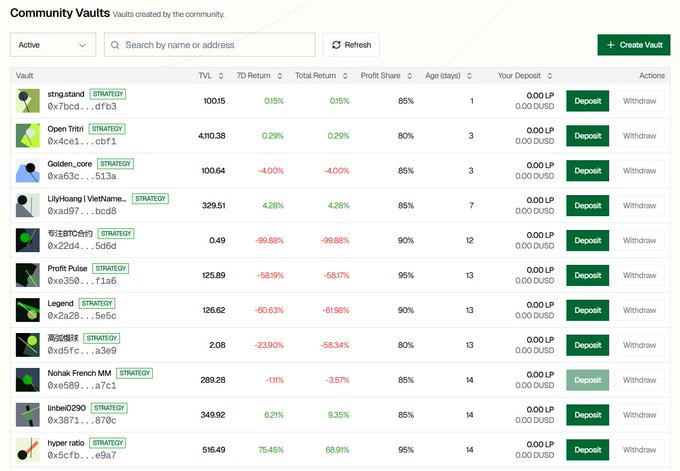Screen dimensions: 680x471
Task: Sort by Profit Share column arrows
Action: pyautogui.click(x=409, y=76)
